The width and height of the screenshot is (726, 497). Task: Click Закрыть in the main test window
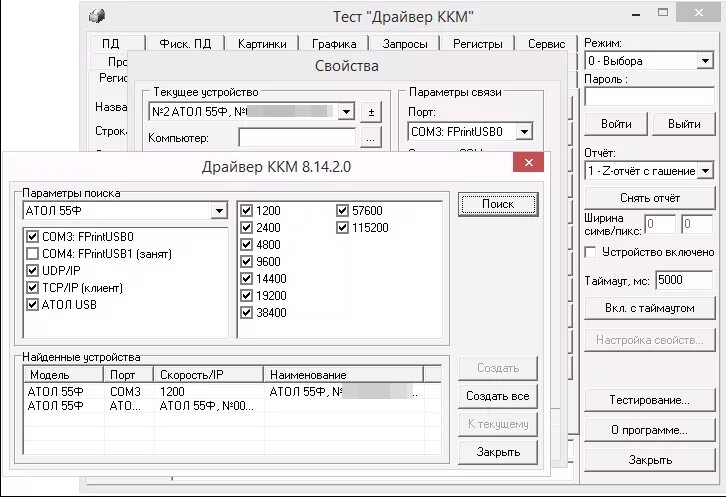pos(650,460)
